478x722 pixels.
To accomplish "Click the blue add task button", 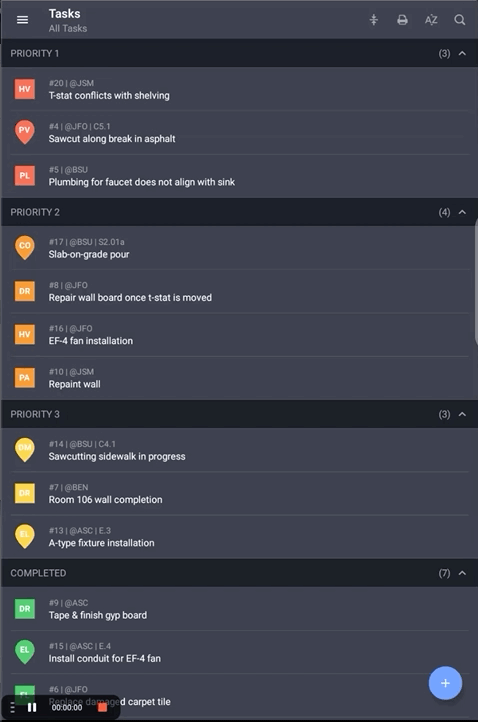I will 445,683.
